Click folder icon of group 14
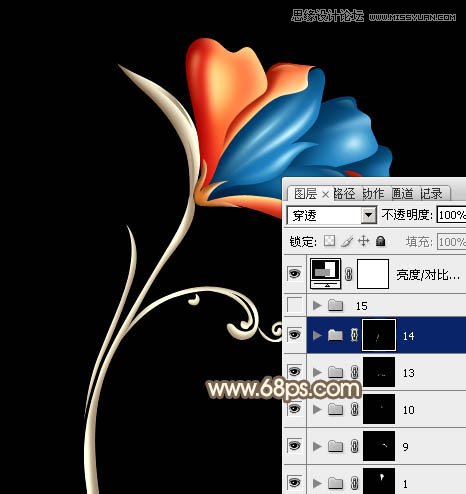Image resolution: width=466 pixels, height=494 pixels. 335,335
